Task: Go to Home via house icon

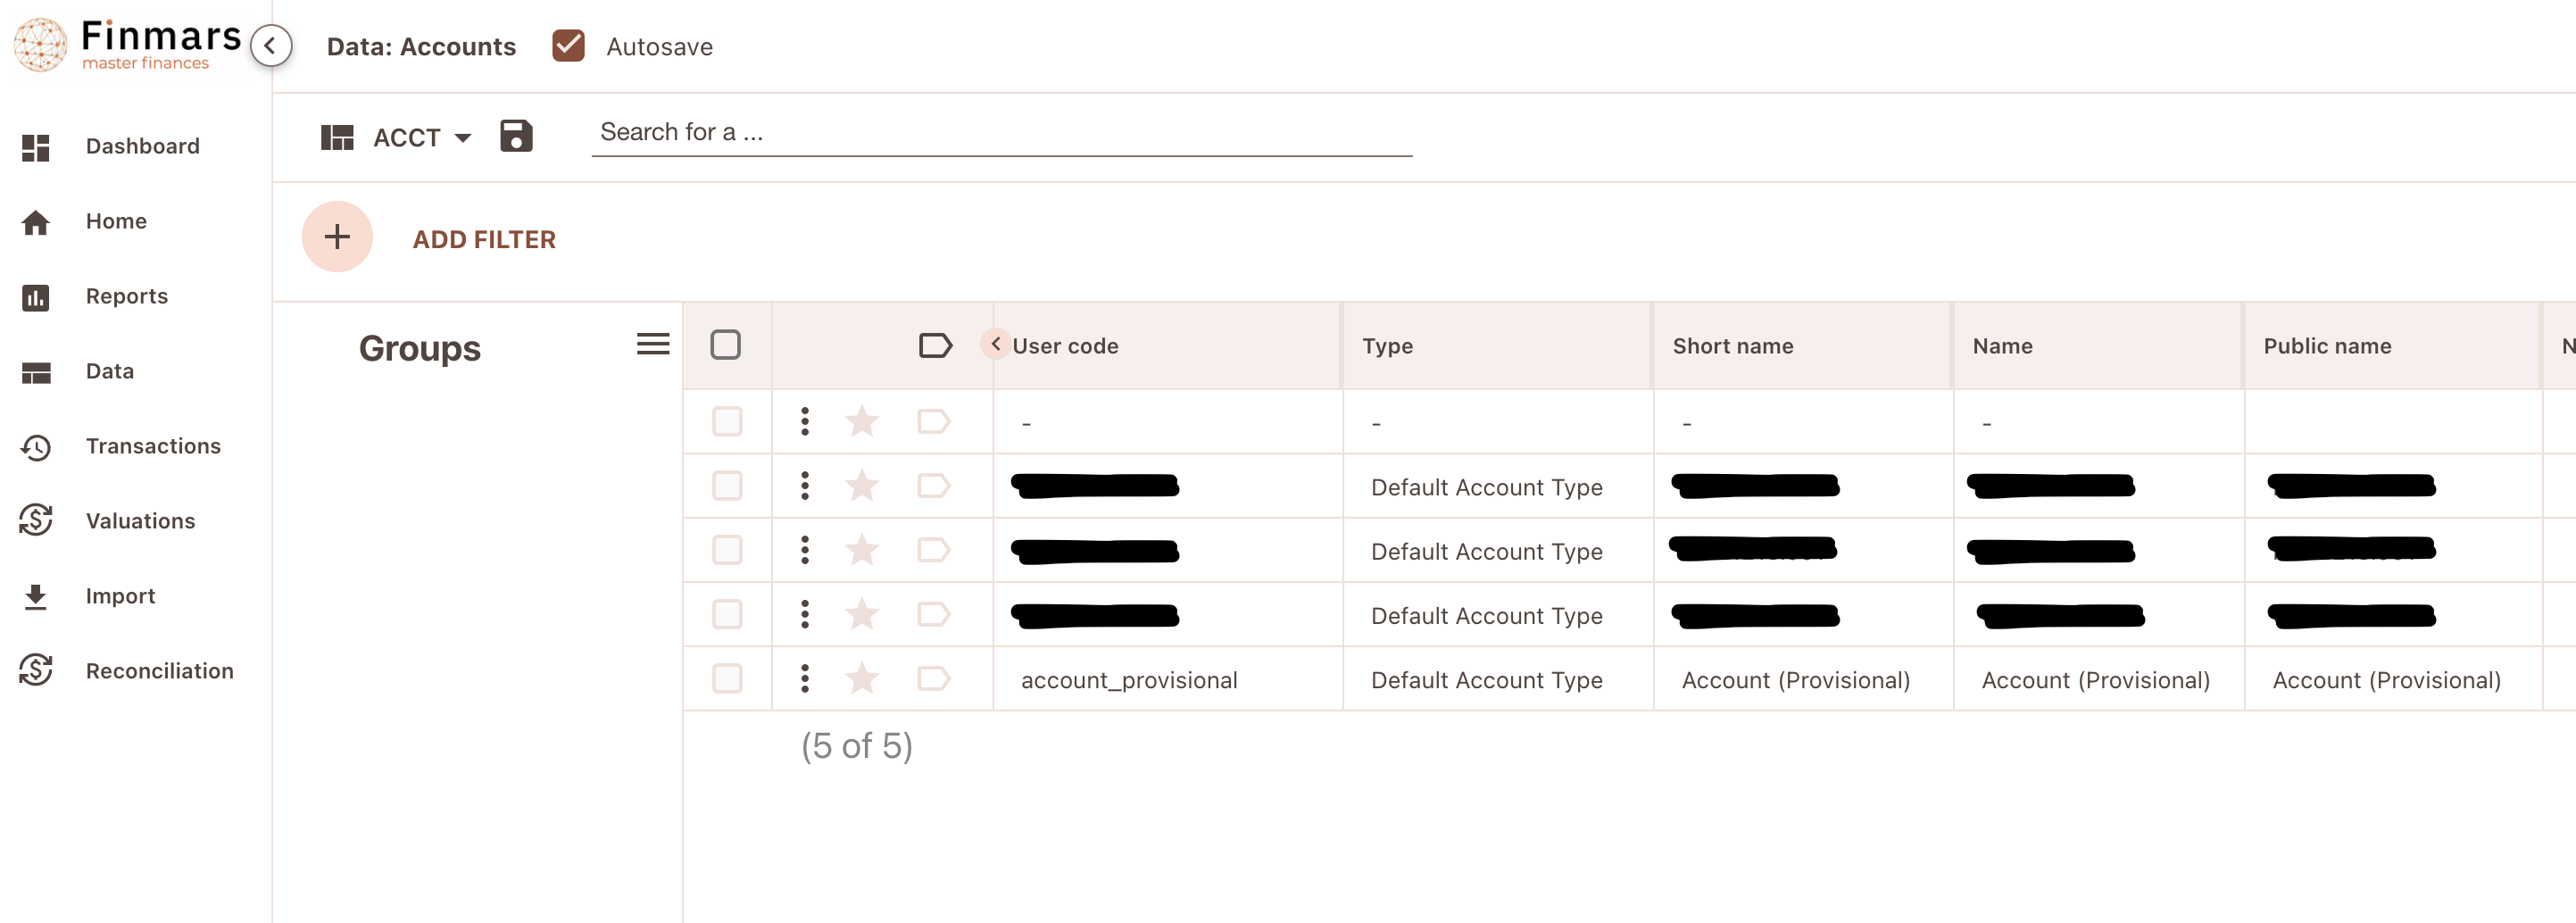Action: (x=36, y=222)
